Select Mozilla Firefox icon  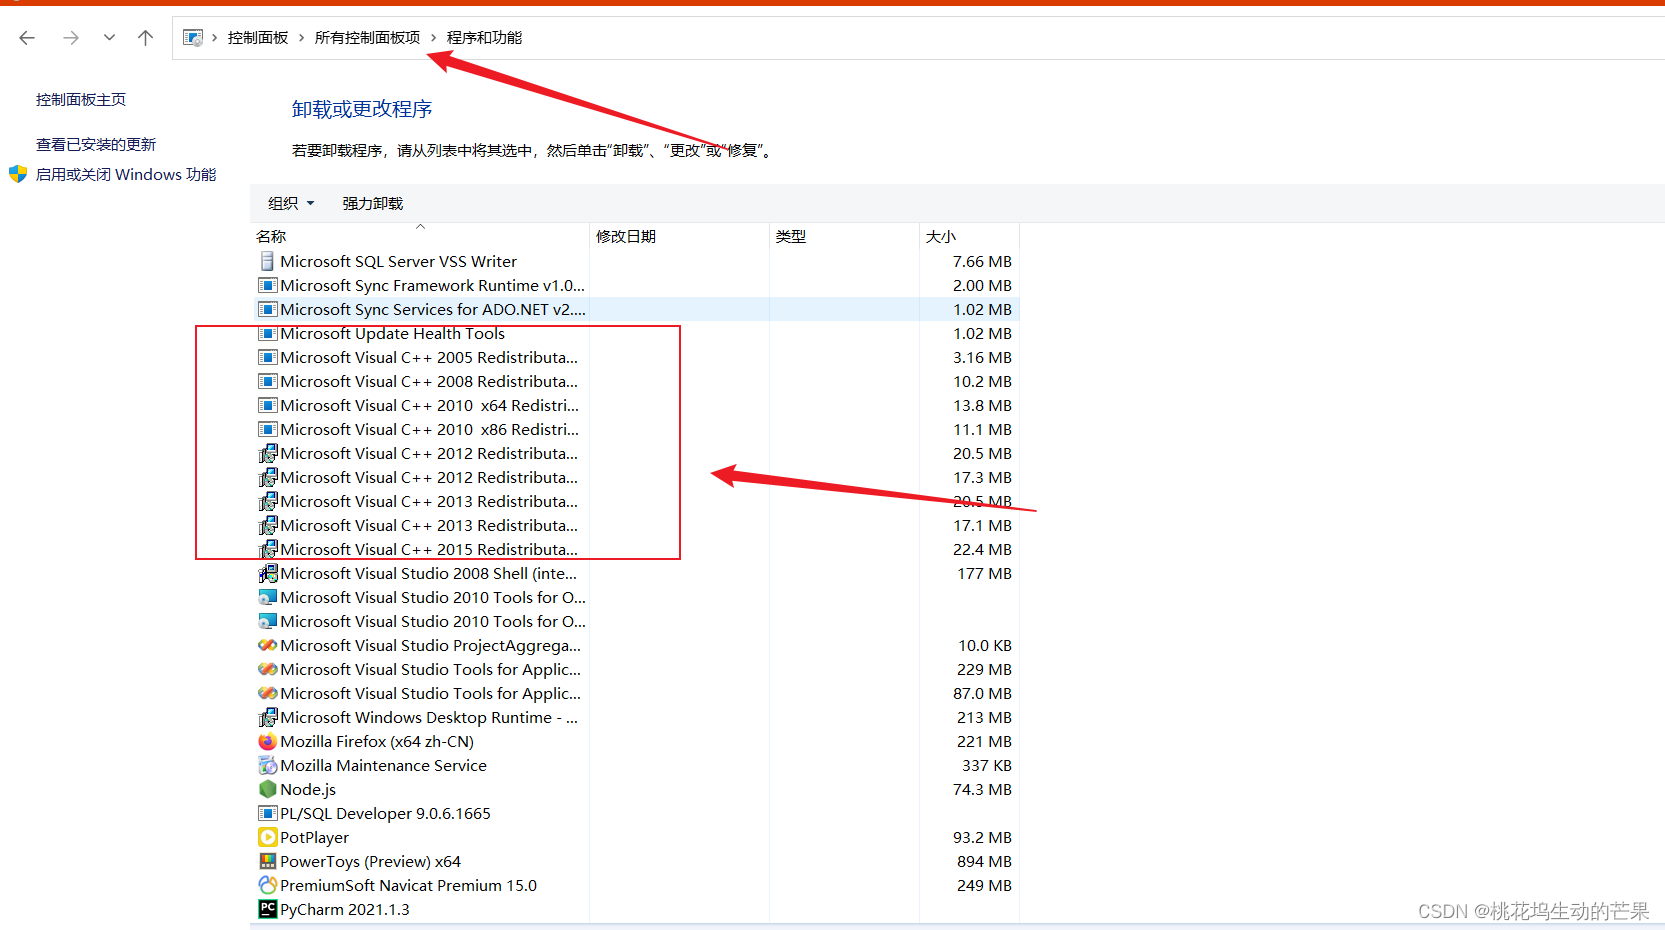tap(267, 741)
